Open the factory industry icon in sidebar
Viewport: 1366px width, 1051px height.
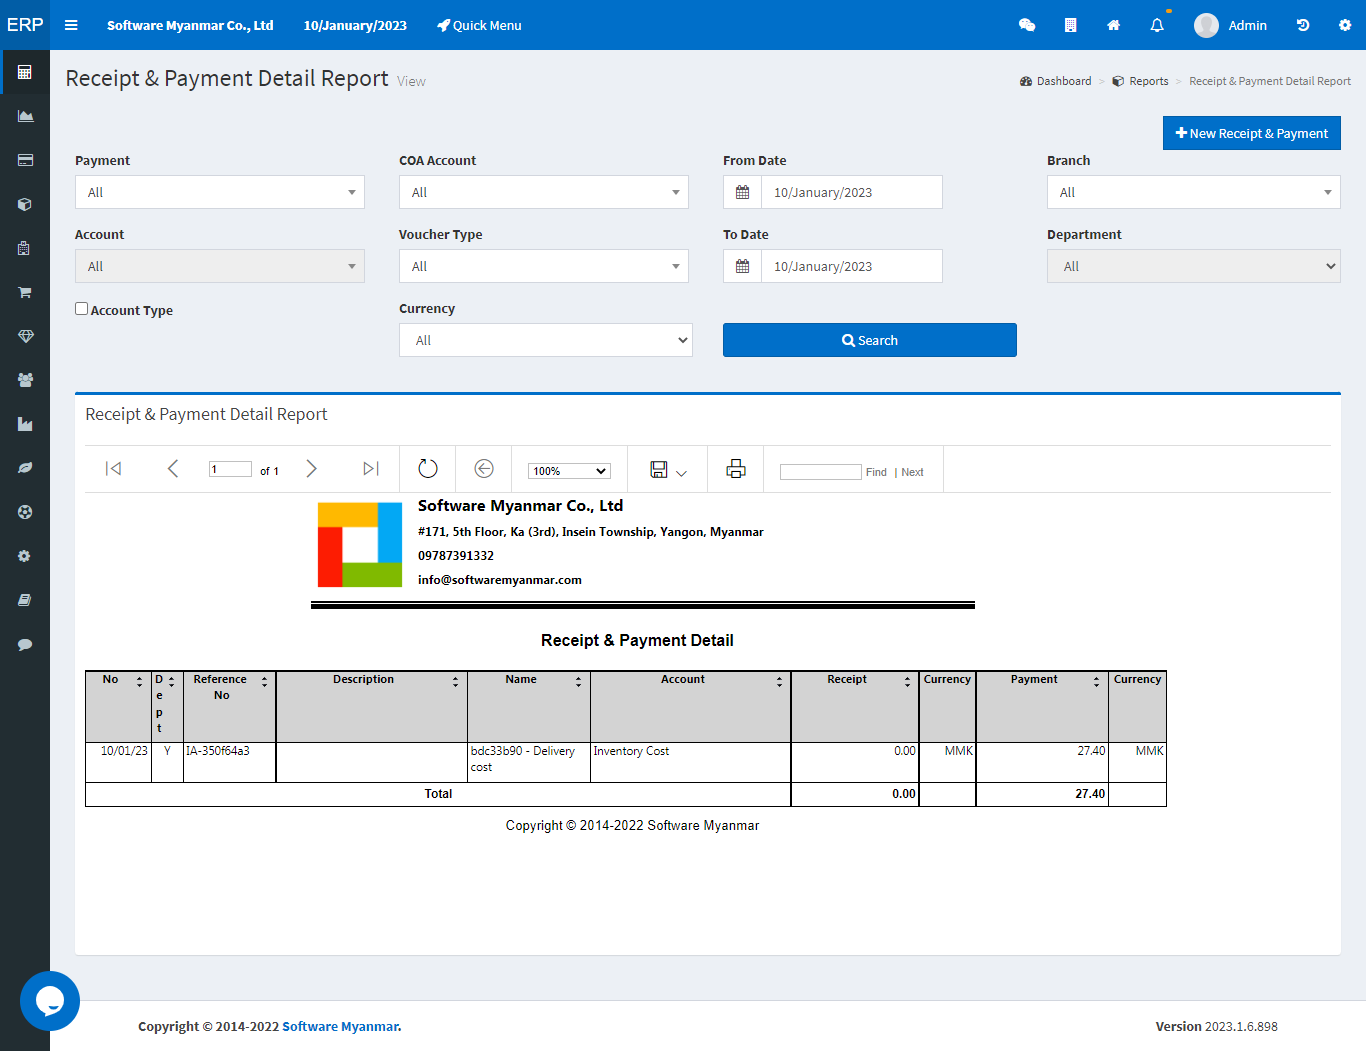coord(25,424)
